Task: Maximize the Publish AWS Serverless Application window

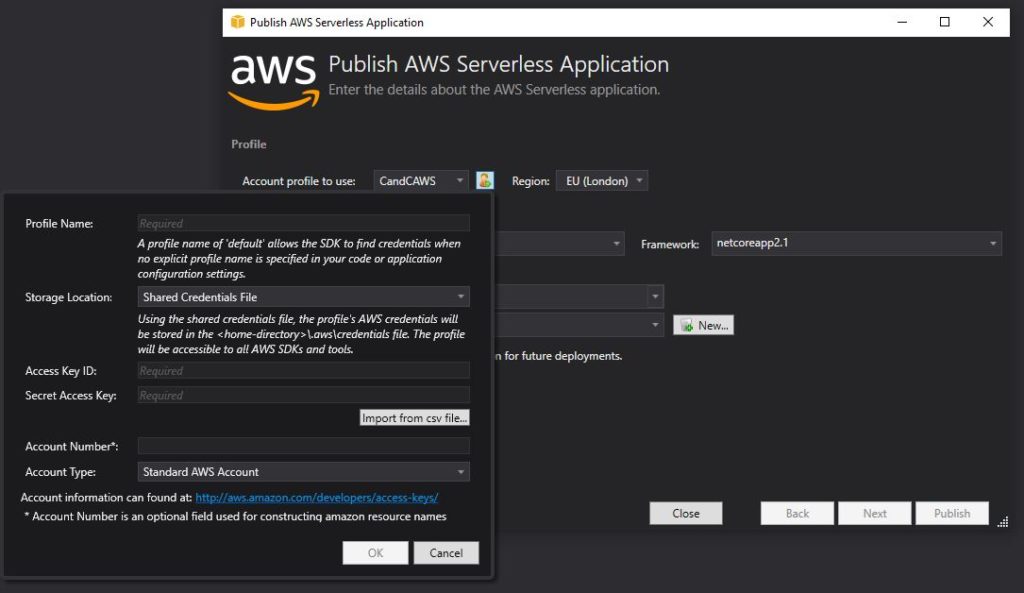Action: coord(944,22)
